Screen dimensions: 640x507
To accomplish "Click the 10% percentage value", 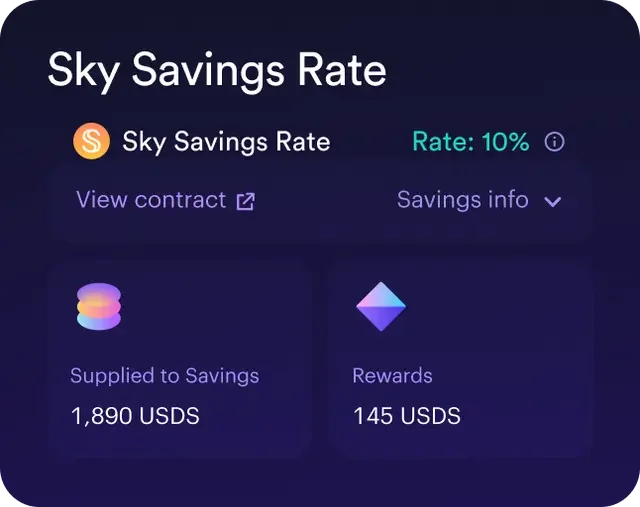I will coord(505,142).
